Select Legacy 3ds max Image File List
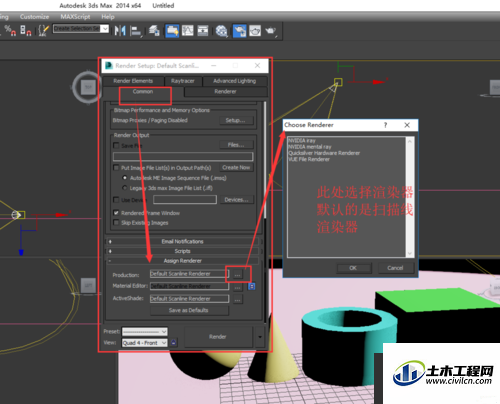Screen dimensions: 500x404 pyautogui.click(x=125, y=188)
